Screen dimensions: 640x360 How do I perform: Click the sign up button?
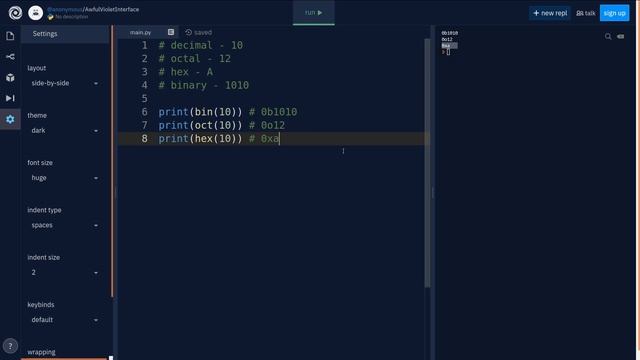pos(614,13)
